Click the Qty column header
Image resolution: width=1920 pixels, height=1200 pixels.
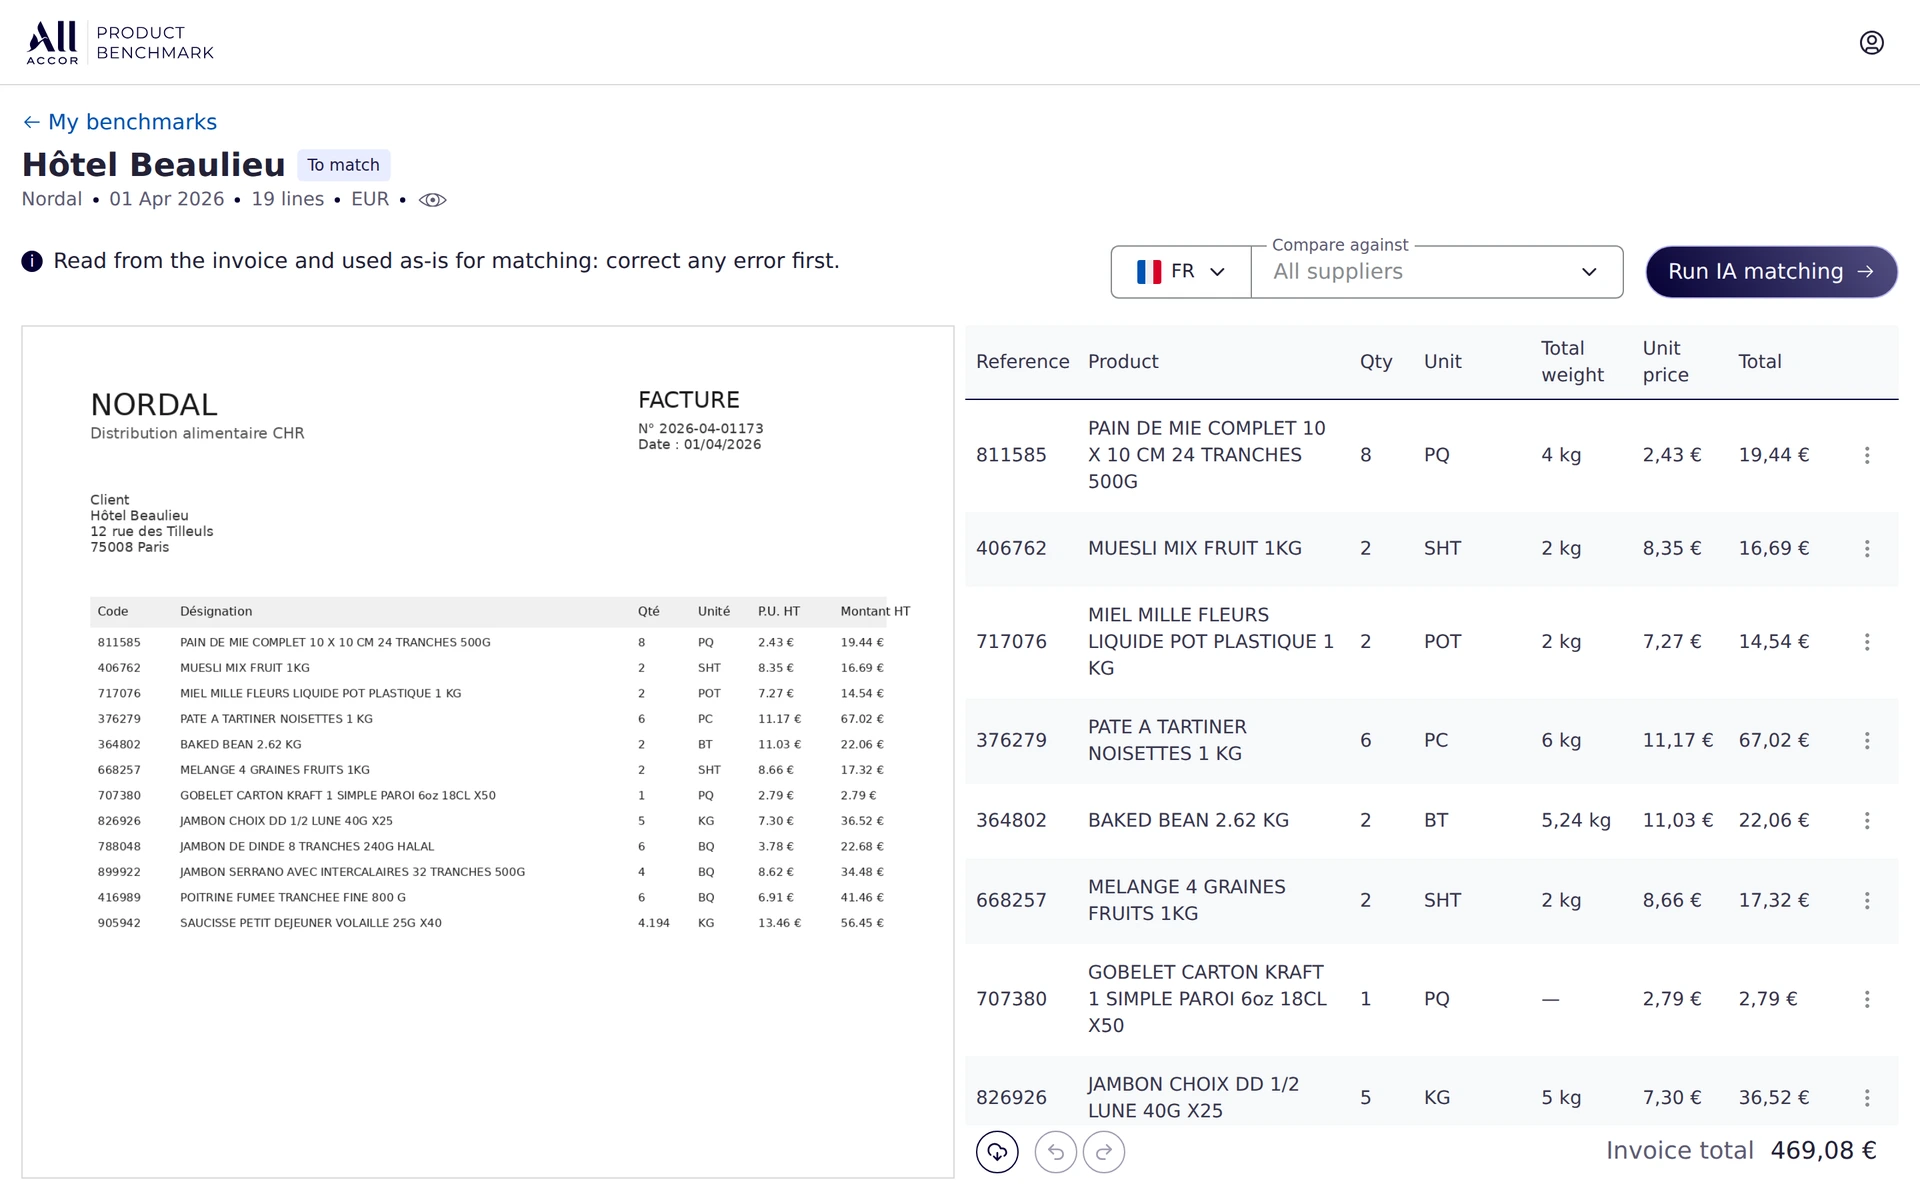click(1376, 362)
